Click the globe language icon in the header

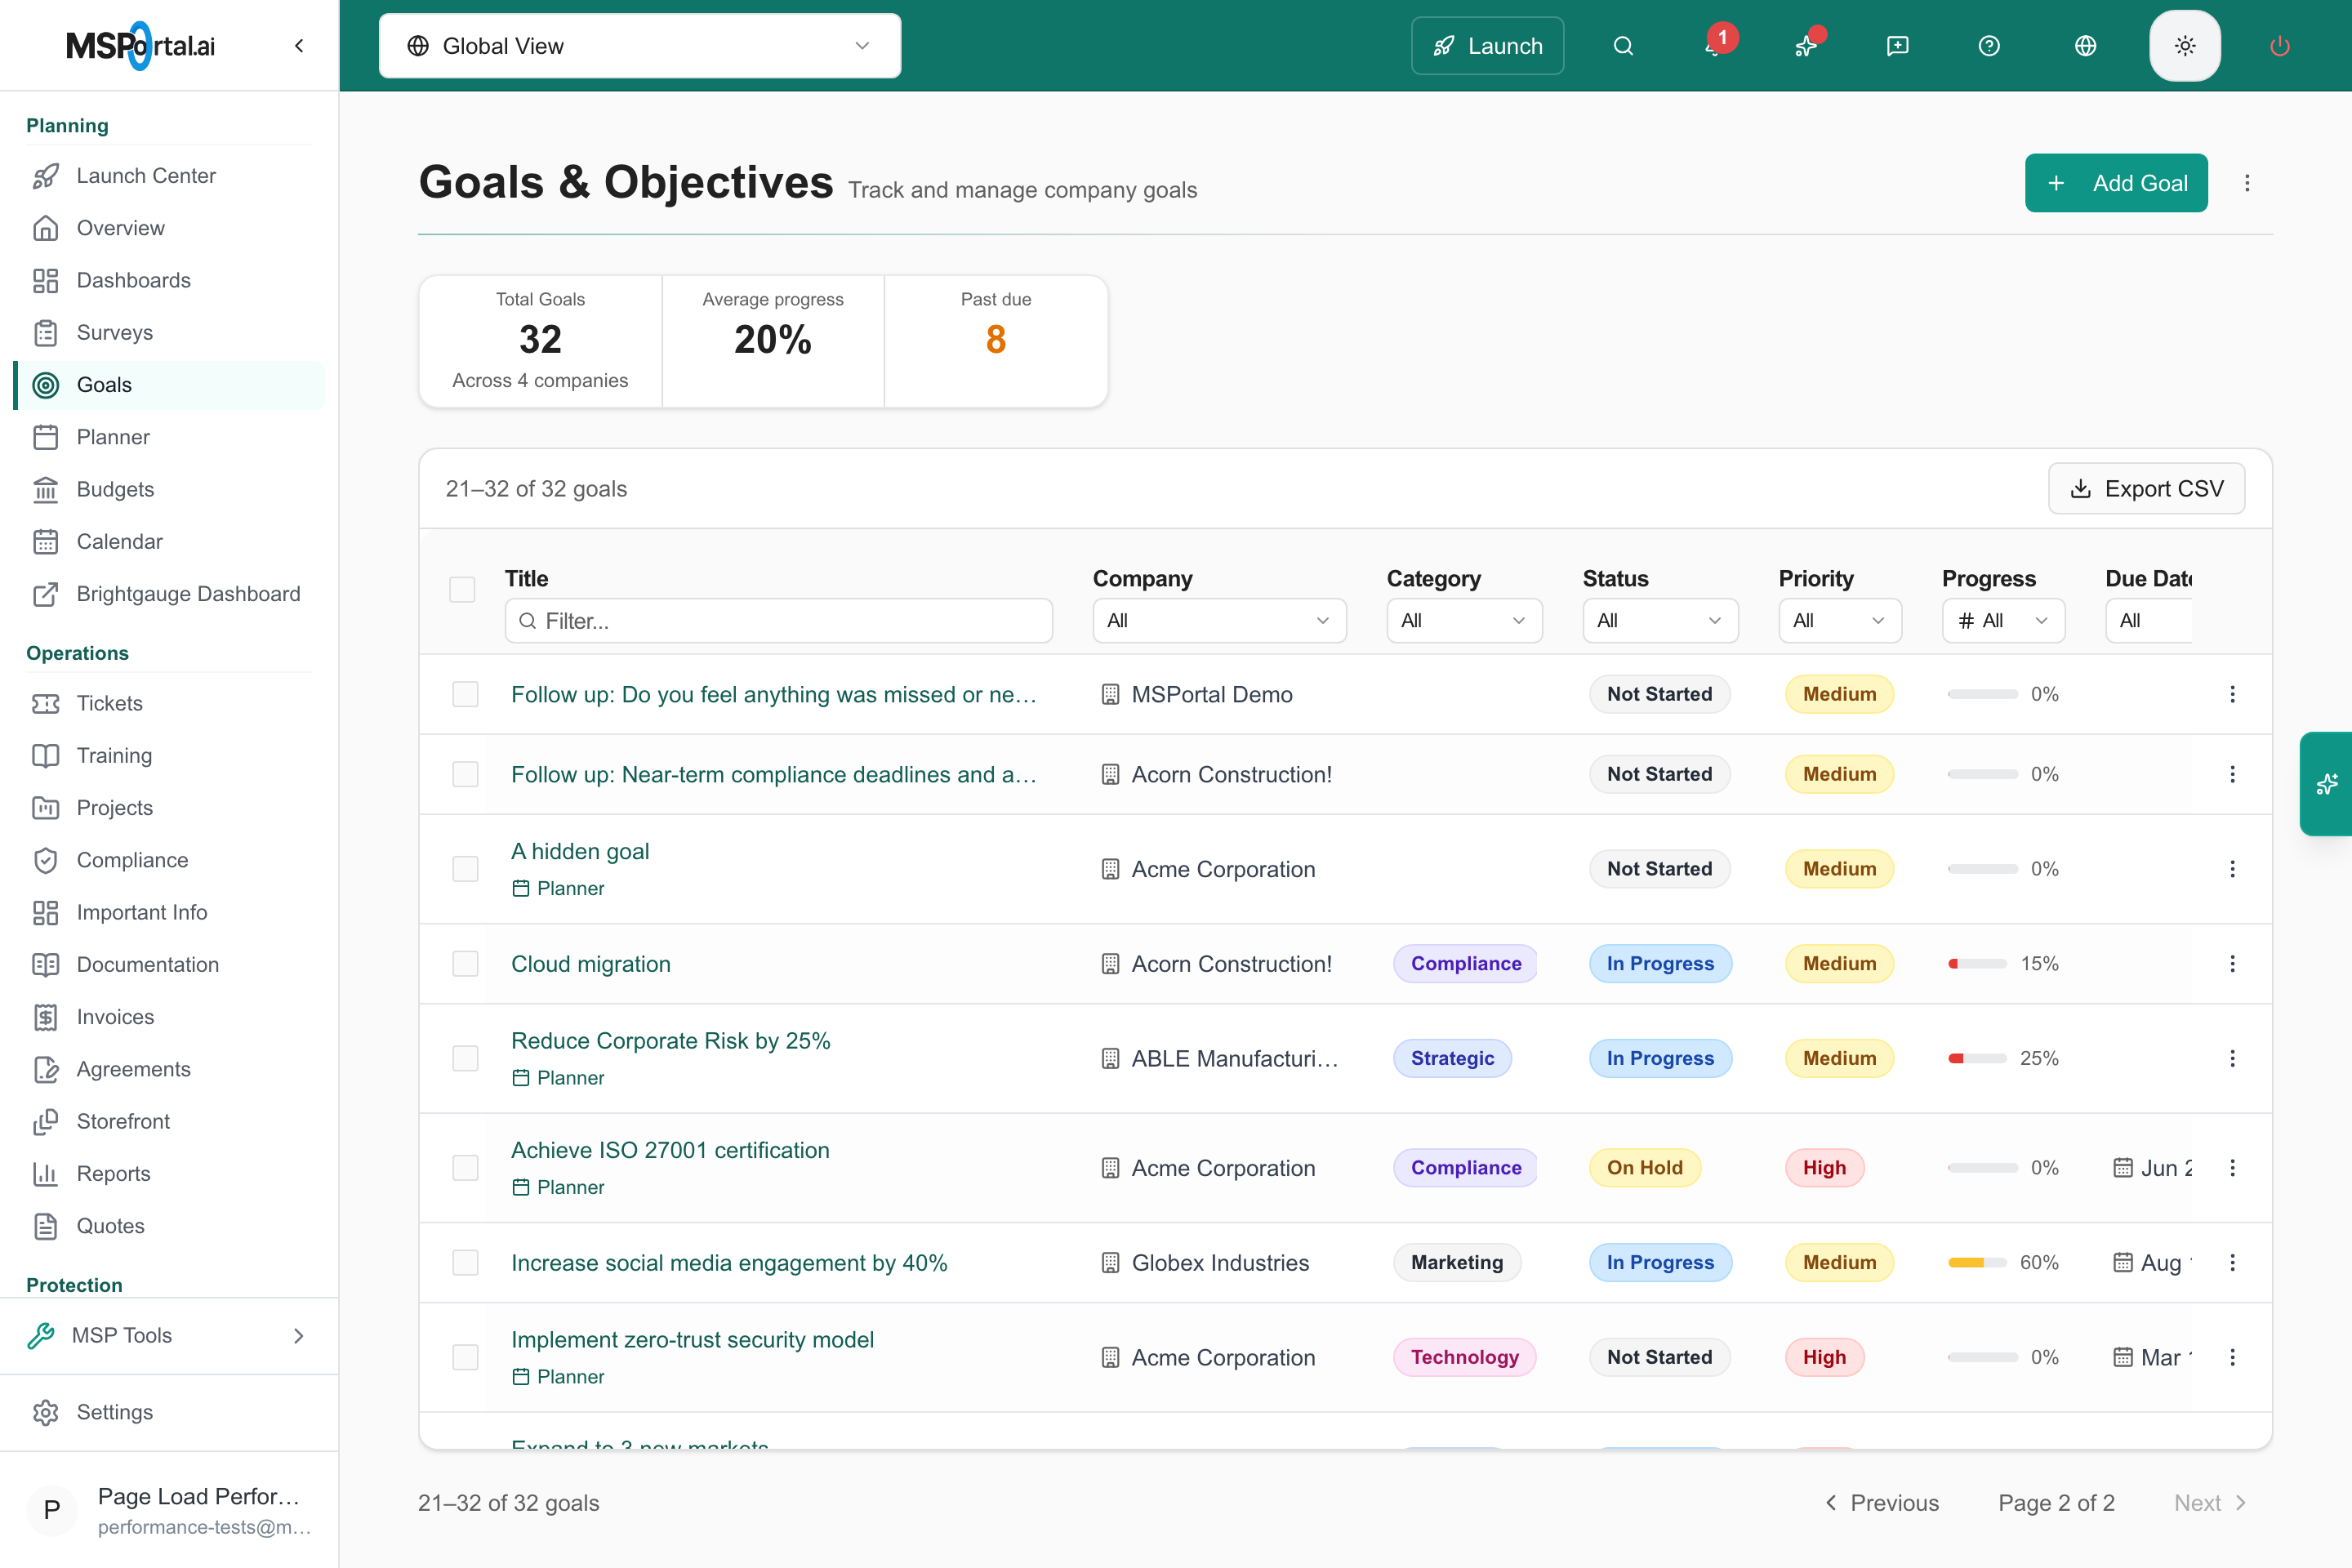click(2085, 46)
